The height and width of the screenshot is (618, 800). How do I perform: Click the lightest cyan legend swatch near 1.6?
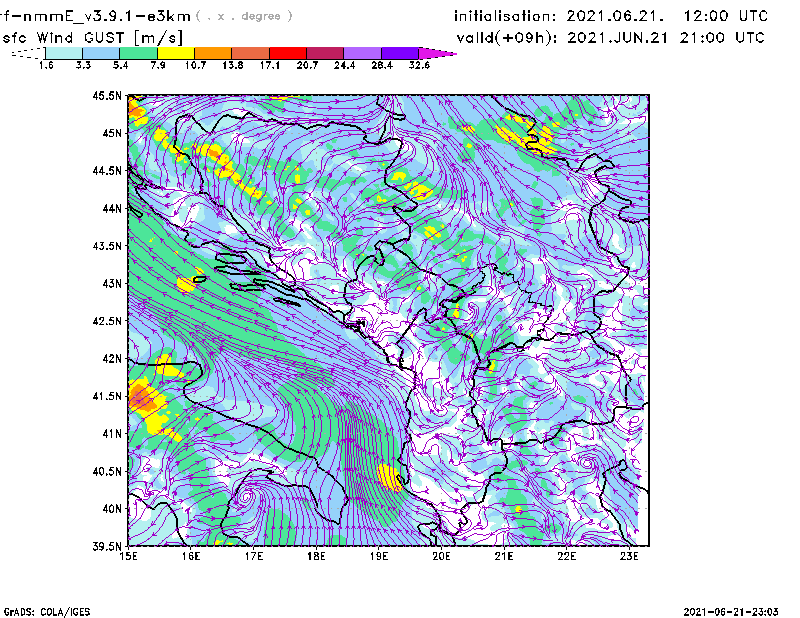click(64, 53)
